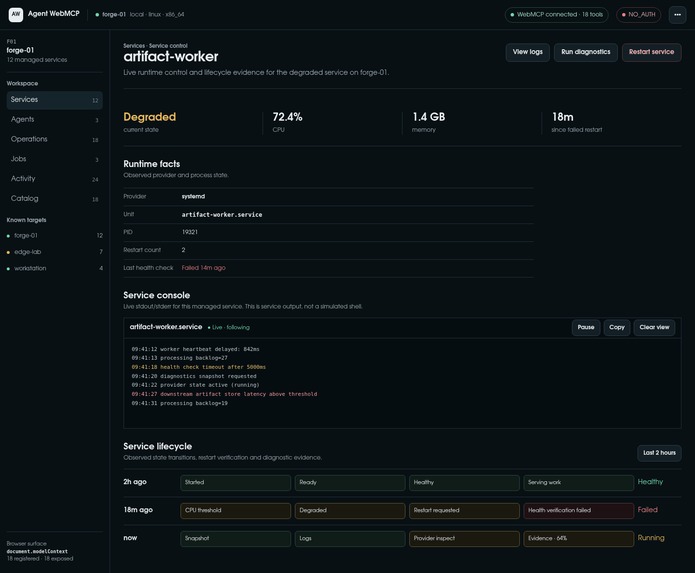The height and width of the screenshot is (573, 695).
Task: Click the 12 managed services sidebar label
Action: [x=37, y=60]
